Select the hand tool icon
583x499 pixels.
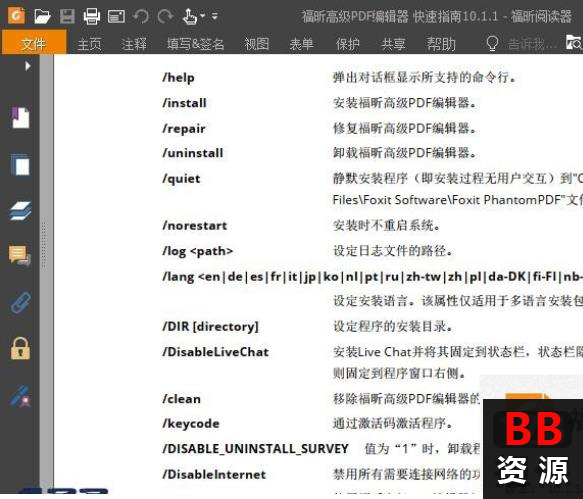tap(190, 16)
